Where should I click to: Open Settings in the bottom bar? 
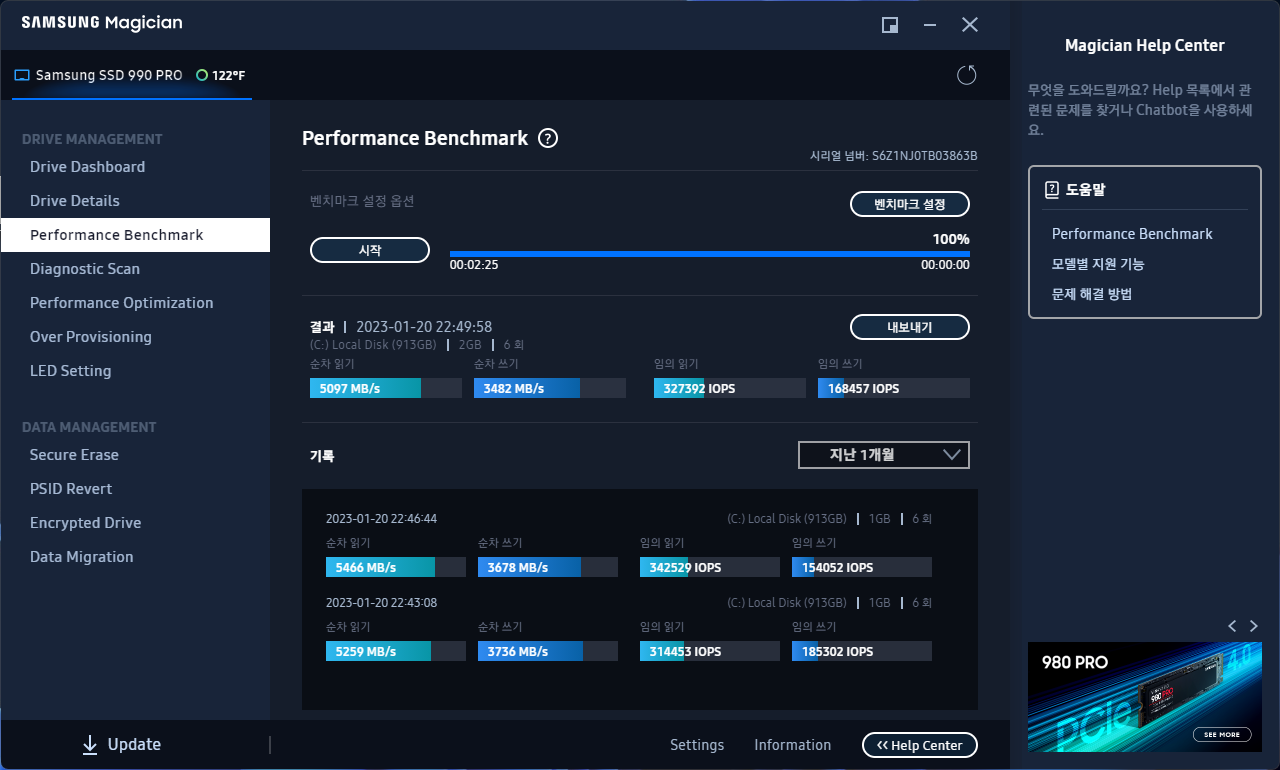697,745
